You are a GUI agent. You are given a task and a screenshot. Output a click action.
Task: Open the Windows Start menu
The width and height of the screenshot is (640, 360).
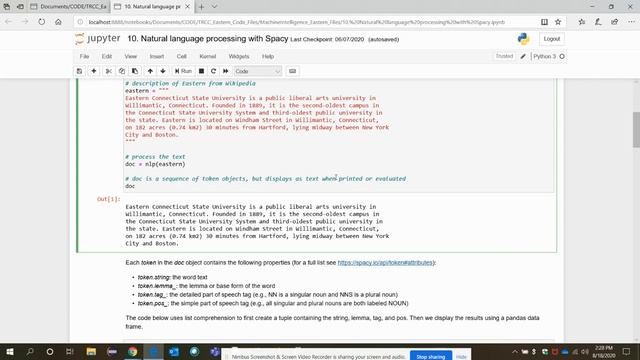tap(10, 351)
